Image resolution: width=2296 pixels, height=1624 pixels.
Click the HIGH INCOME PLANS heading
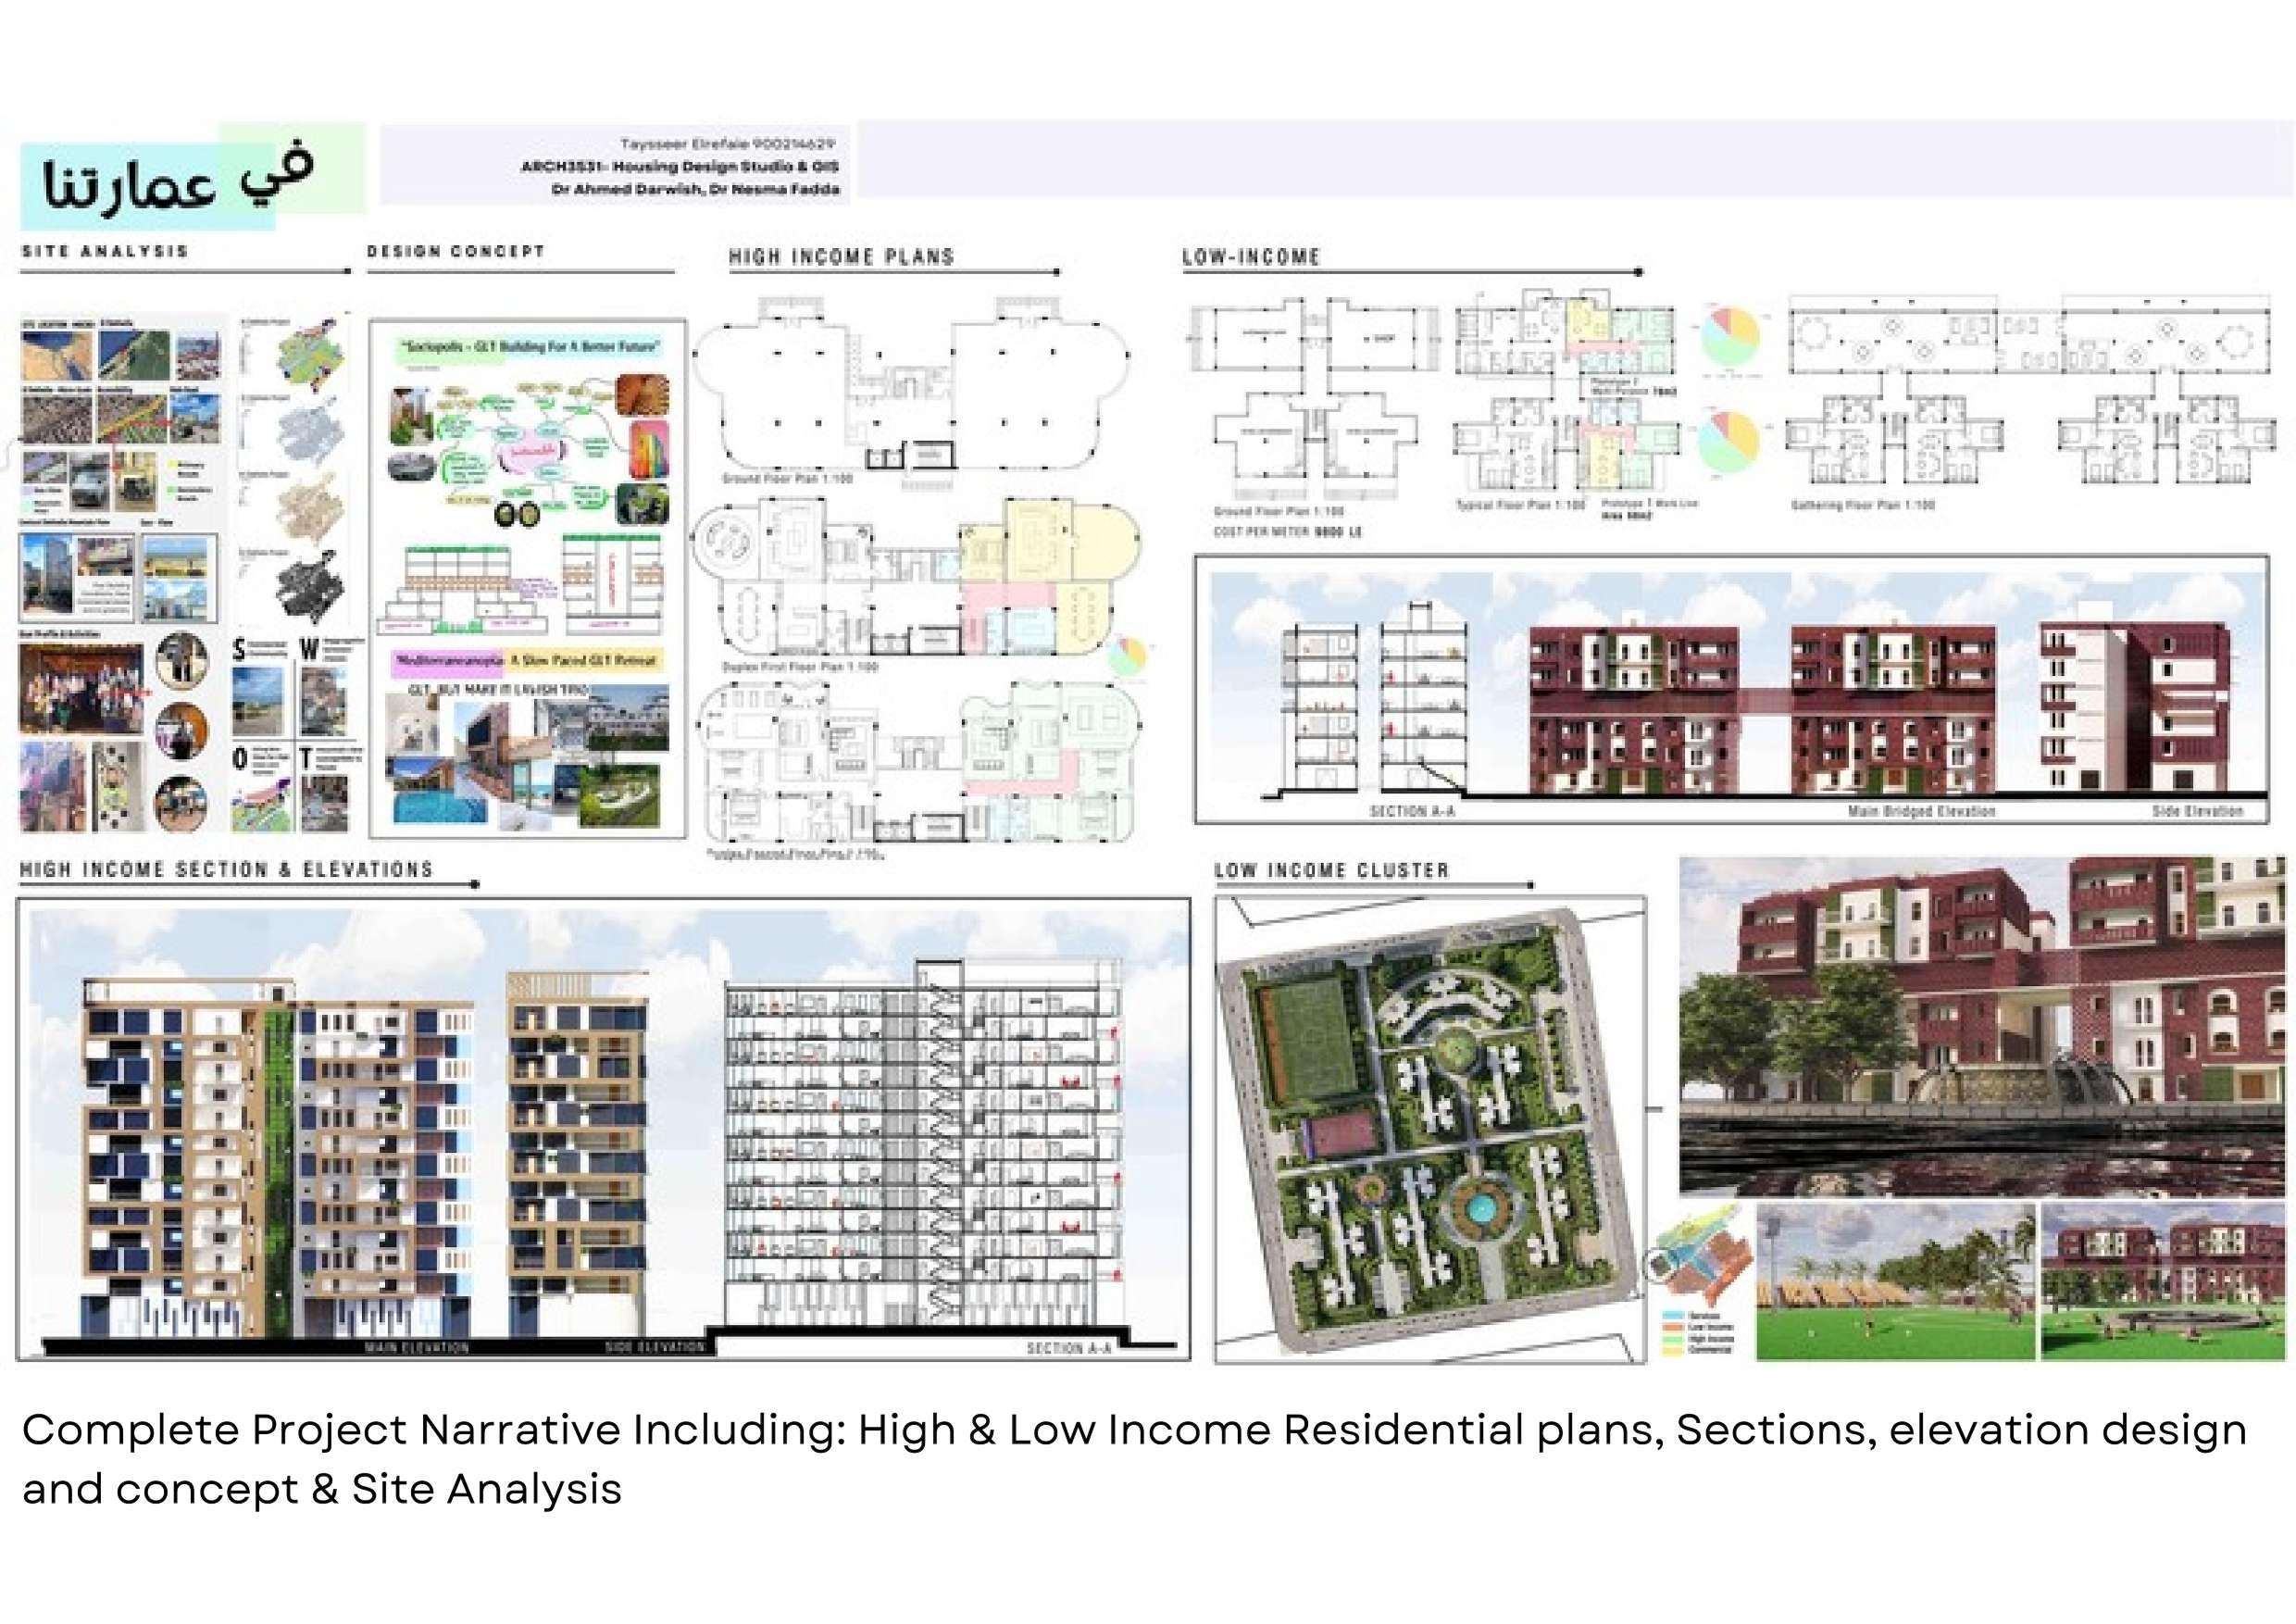click(x=841, y=257)
